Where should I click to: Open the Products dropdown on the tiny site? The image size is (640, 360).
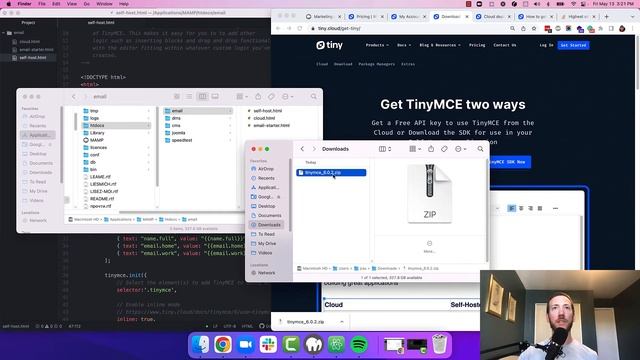coord(377,45)
